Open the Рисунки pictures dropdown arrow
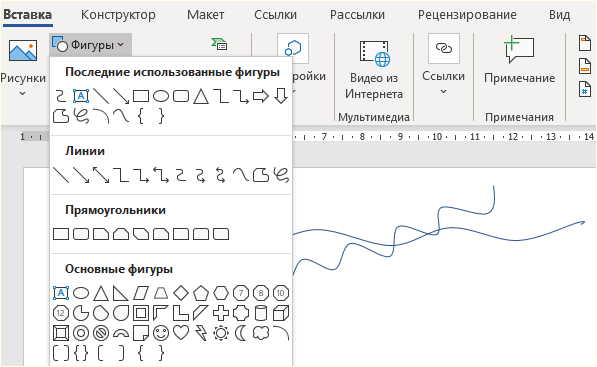 (22, 94)
